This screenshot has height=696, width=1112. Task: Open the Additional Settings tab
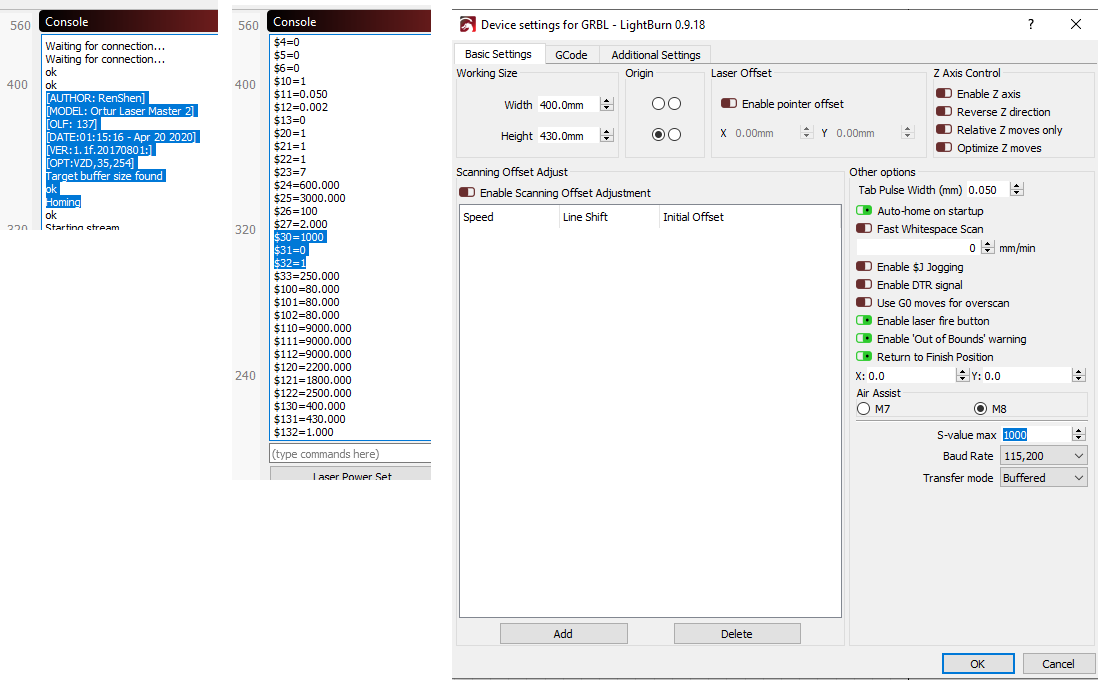tap(656, 55)
